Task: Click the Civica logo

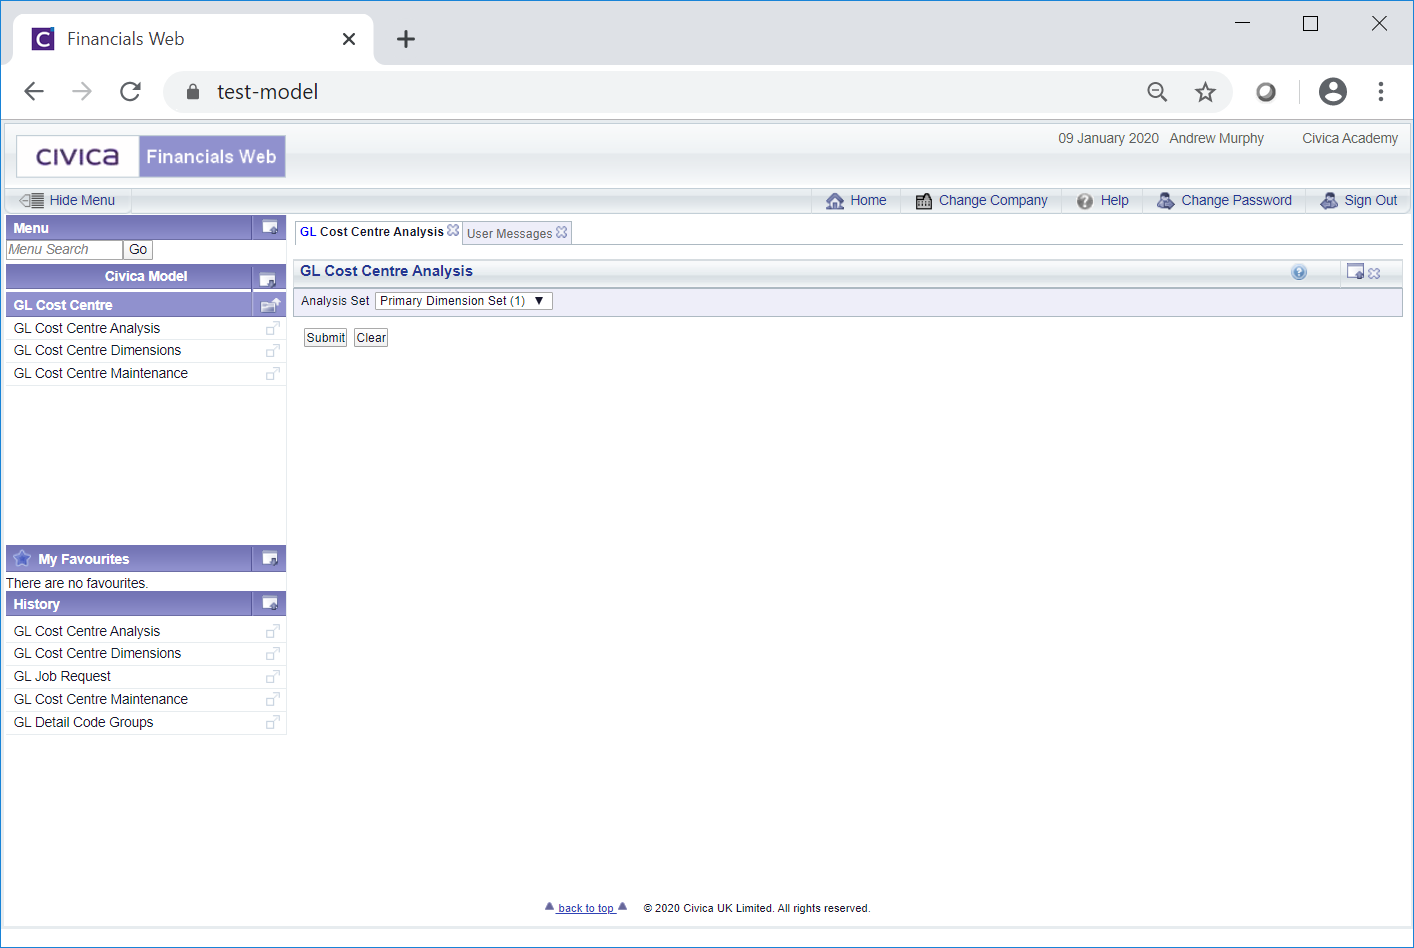Action: 77,157
